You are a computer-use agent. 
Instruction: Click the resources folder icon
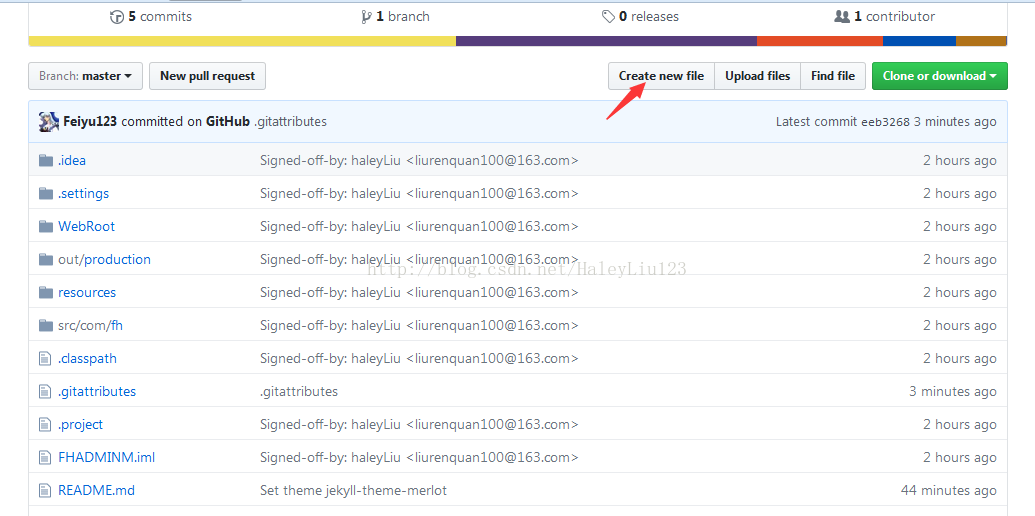pyautogui.click(x=46, y=292)
